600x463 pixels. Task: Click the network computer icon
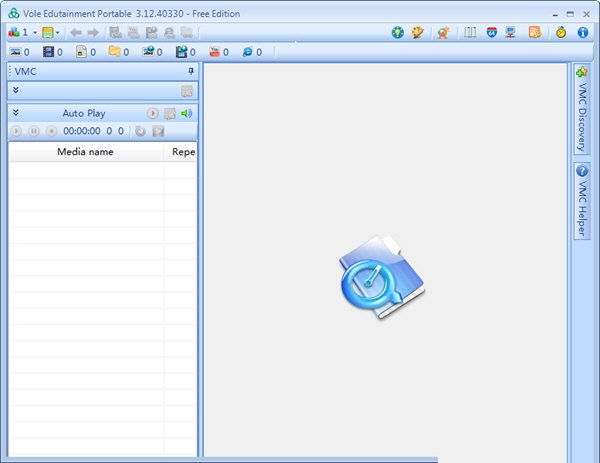pos(510,33)
